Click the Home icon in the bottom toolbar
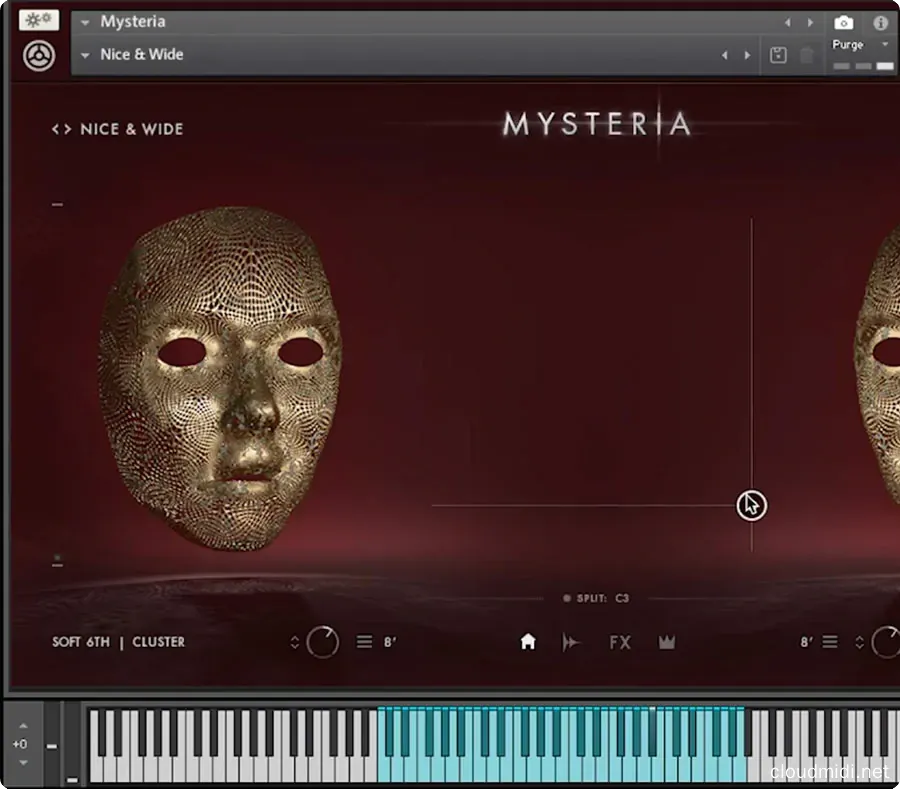Screen dimensions: 900x789 pyautogui.click(x=528, y=642)
